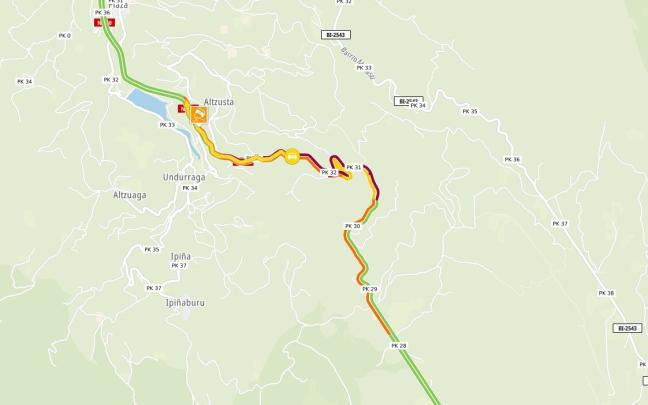Select the dark red congested loop near PK 31
The height and width of the screenshot is (405, 648).
click(340, 166)
